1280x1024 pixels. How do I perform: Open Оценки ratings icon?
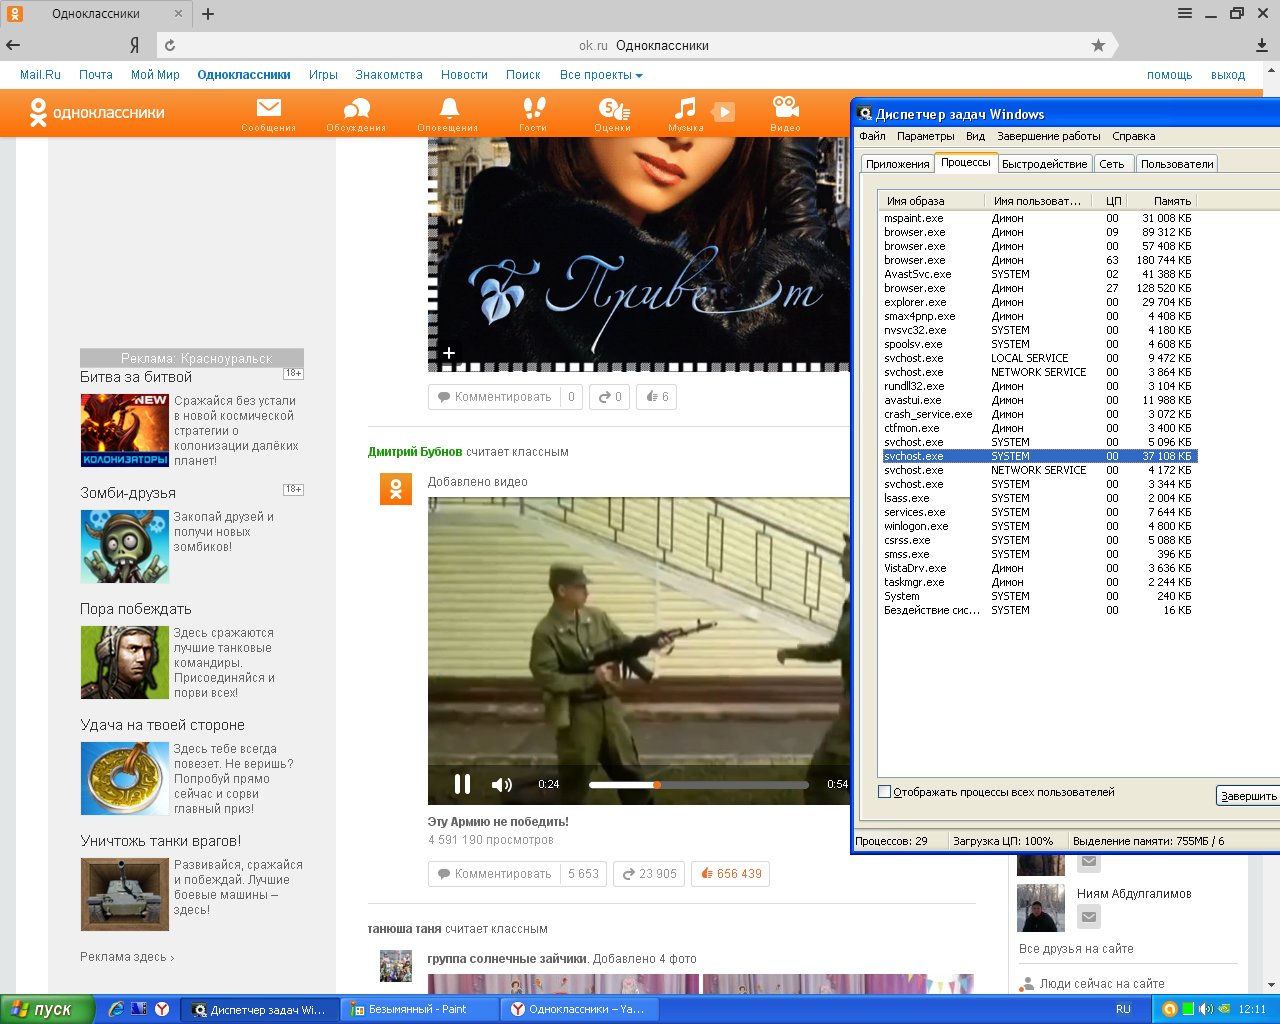612,111
